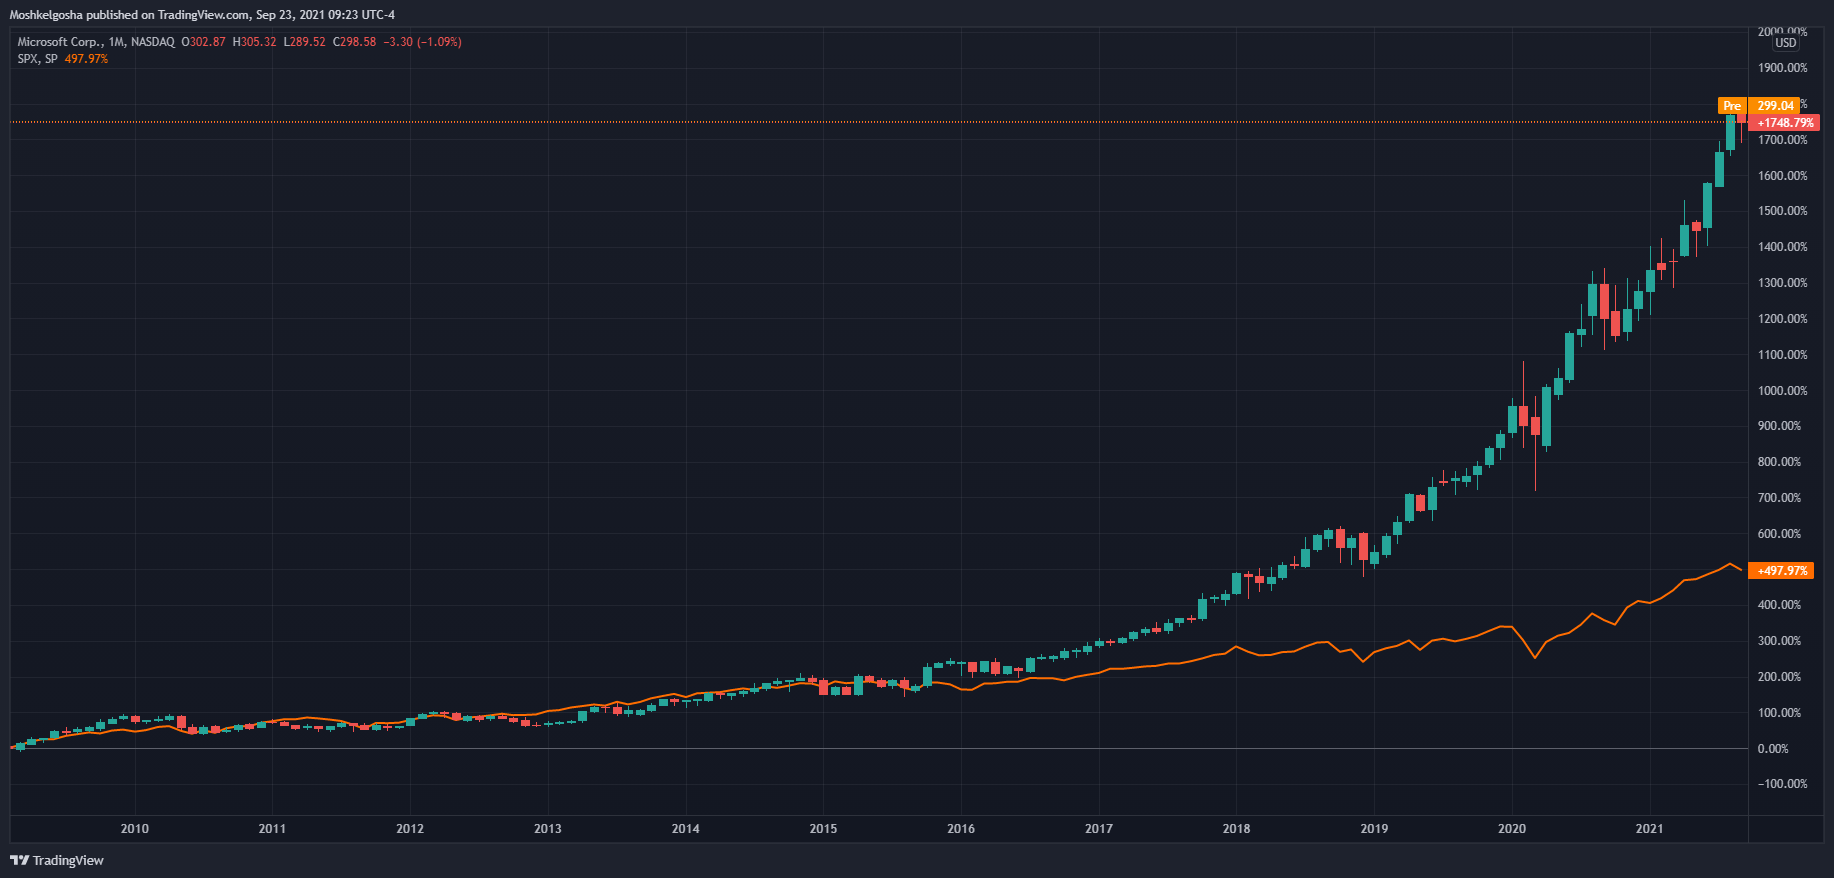This screenshot has height=878, width=1834.
Task: Click the 2018 label on time axis
Action: (1236, 829)
